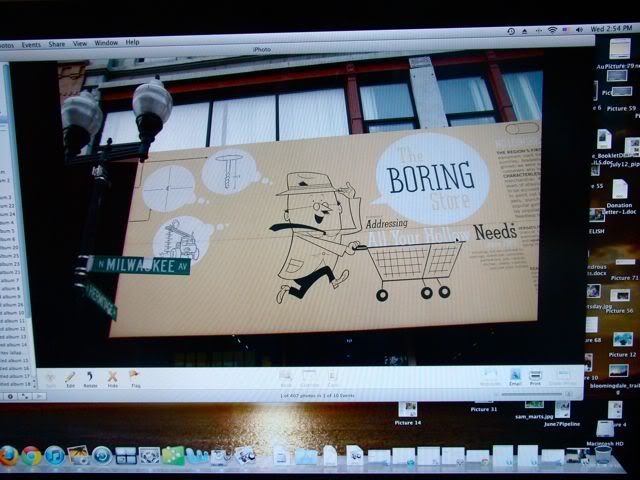Open iTunes from the Dock
The width and height of the screenshot is (640, 480).
pyautogui.click(x=55, y=456)
